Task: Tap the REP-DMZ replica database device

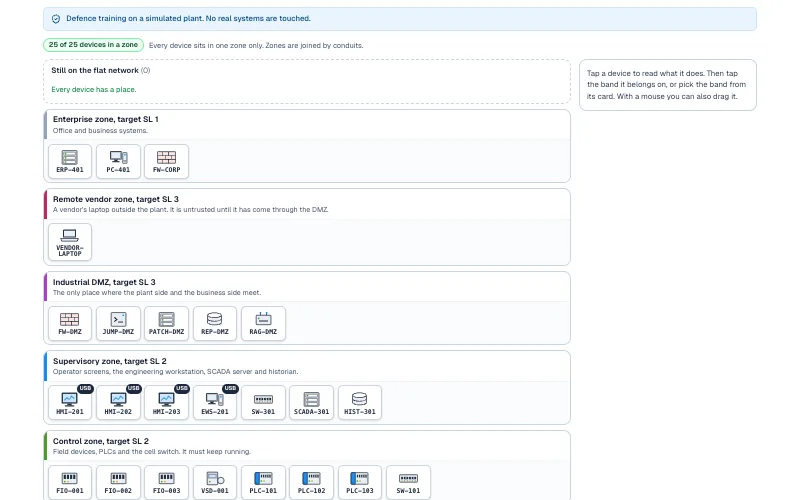Action: (x=215, y=323)
